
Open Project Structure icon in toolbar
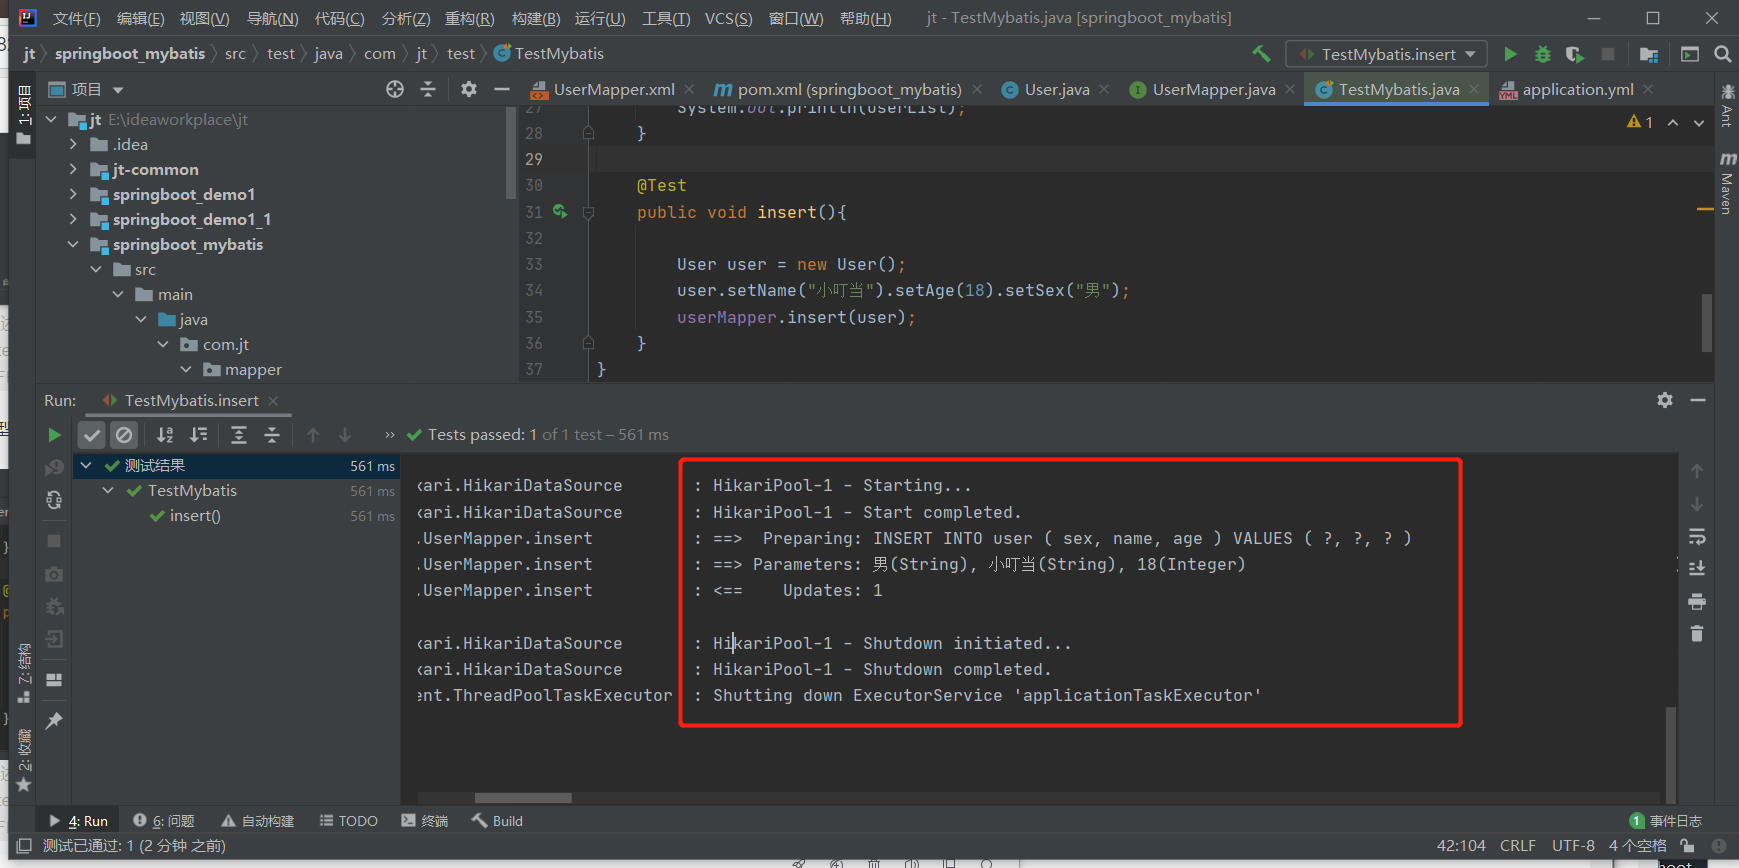tap(1649, 54)
